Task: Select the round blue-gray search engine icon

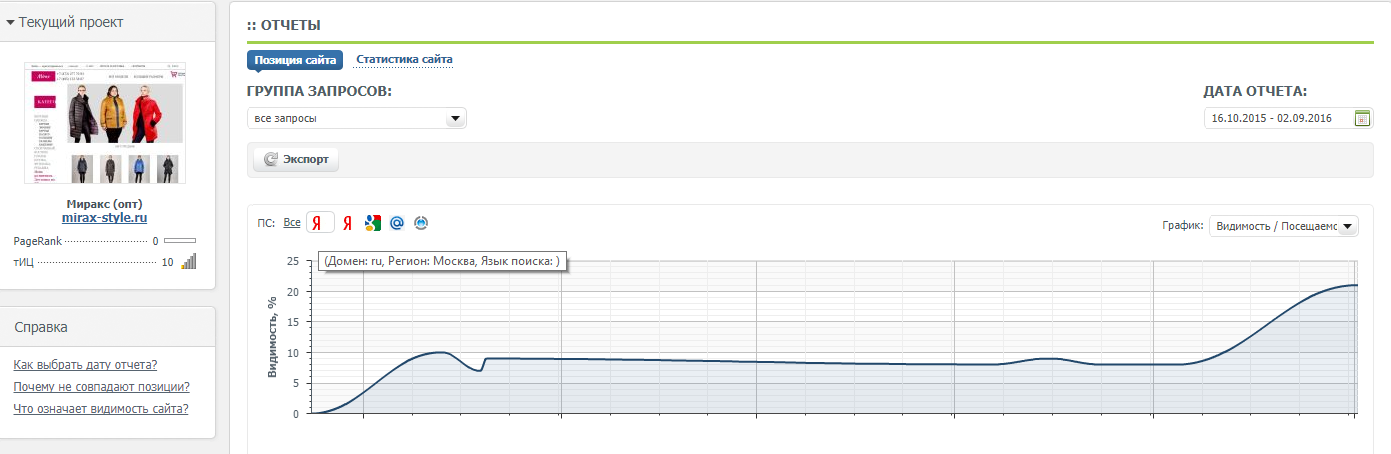Action: coord(421,223)
